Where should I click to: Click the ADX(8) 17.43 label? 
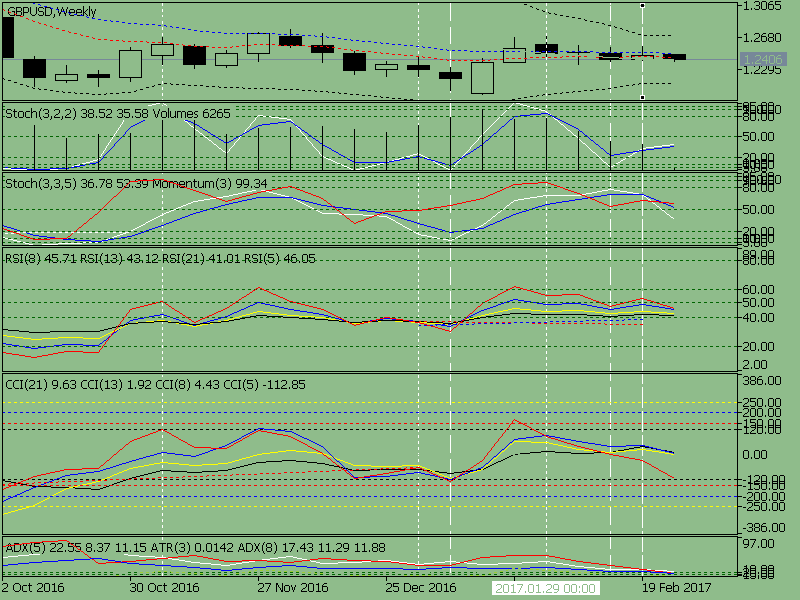point(276,547)
